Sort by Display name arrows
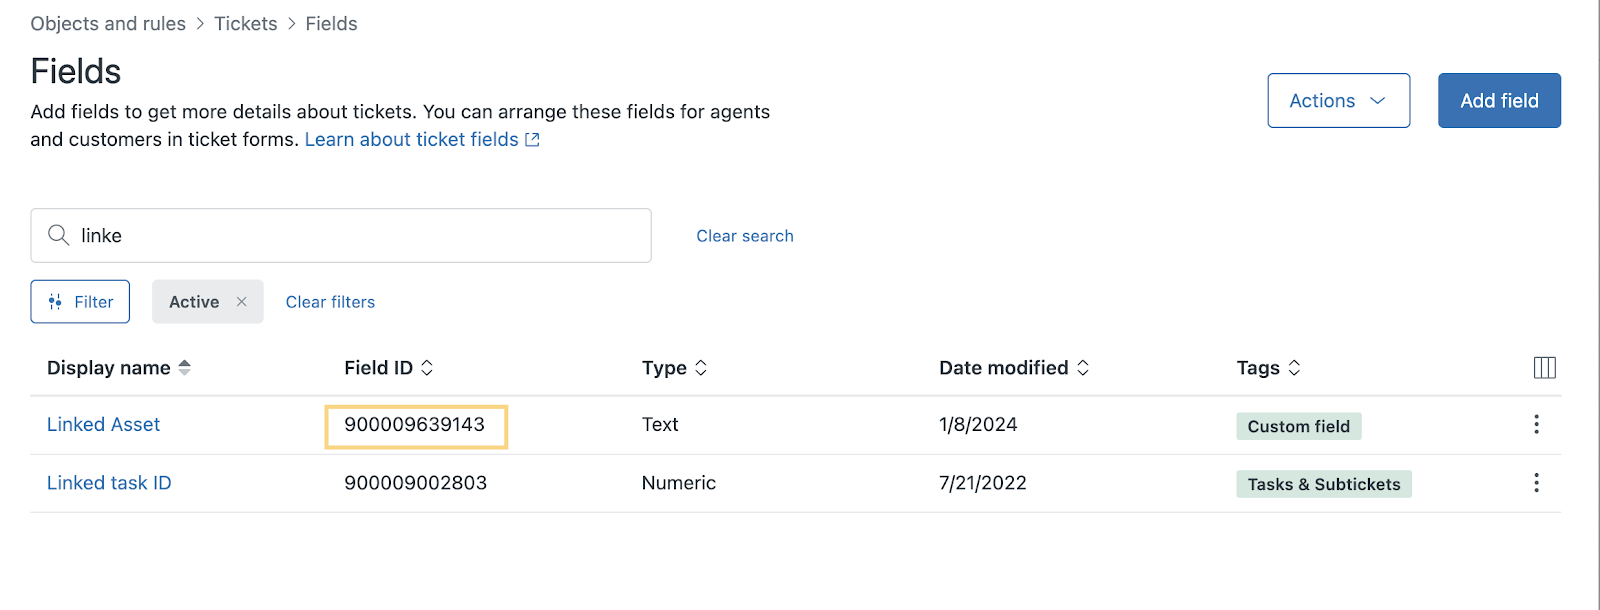Viewport: 1600px width, 610px height. point(185,368)
